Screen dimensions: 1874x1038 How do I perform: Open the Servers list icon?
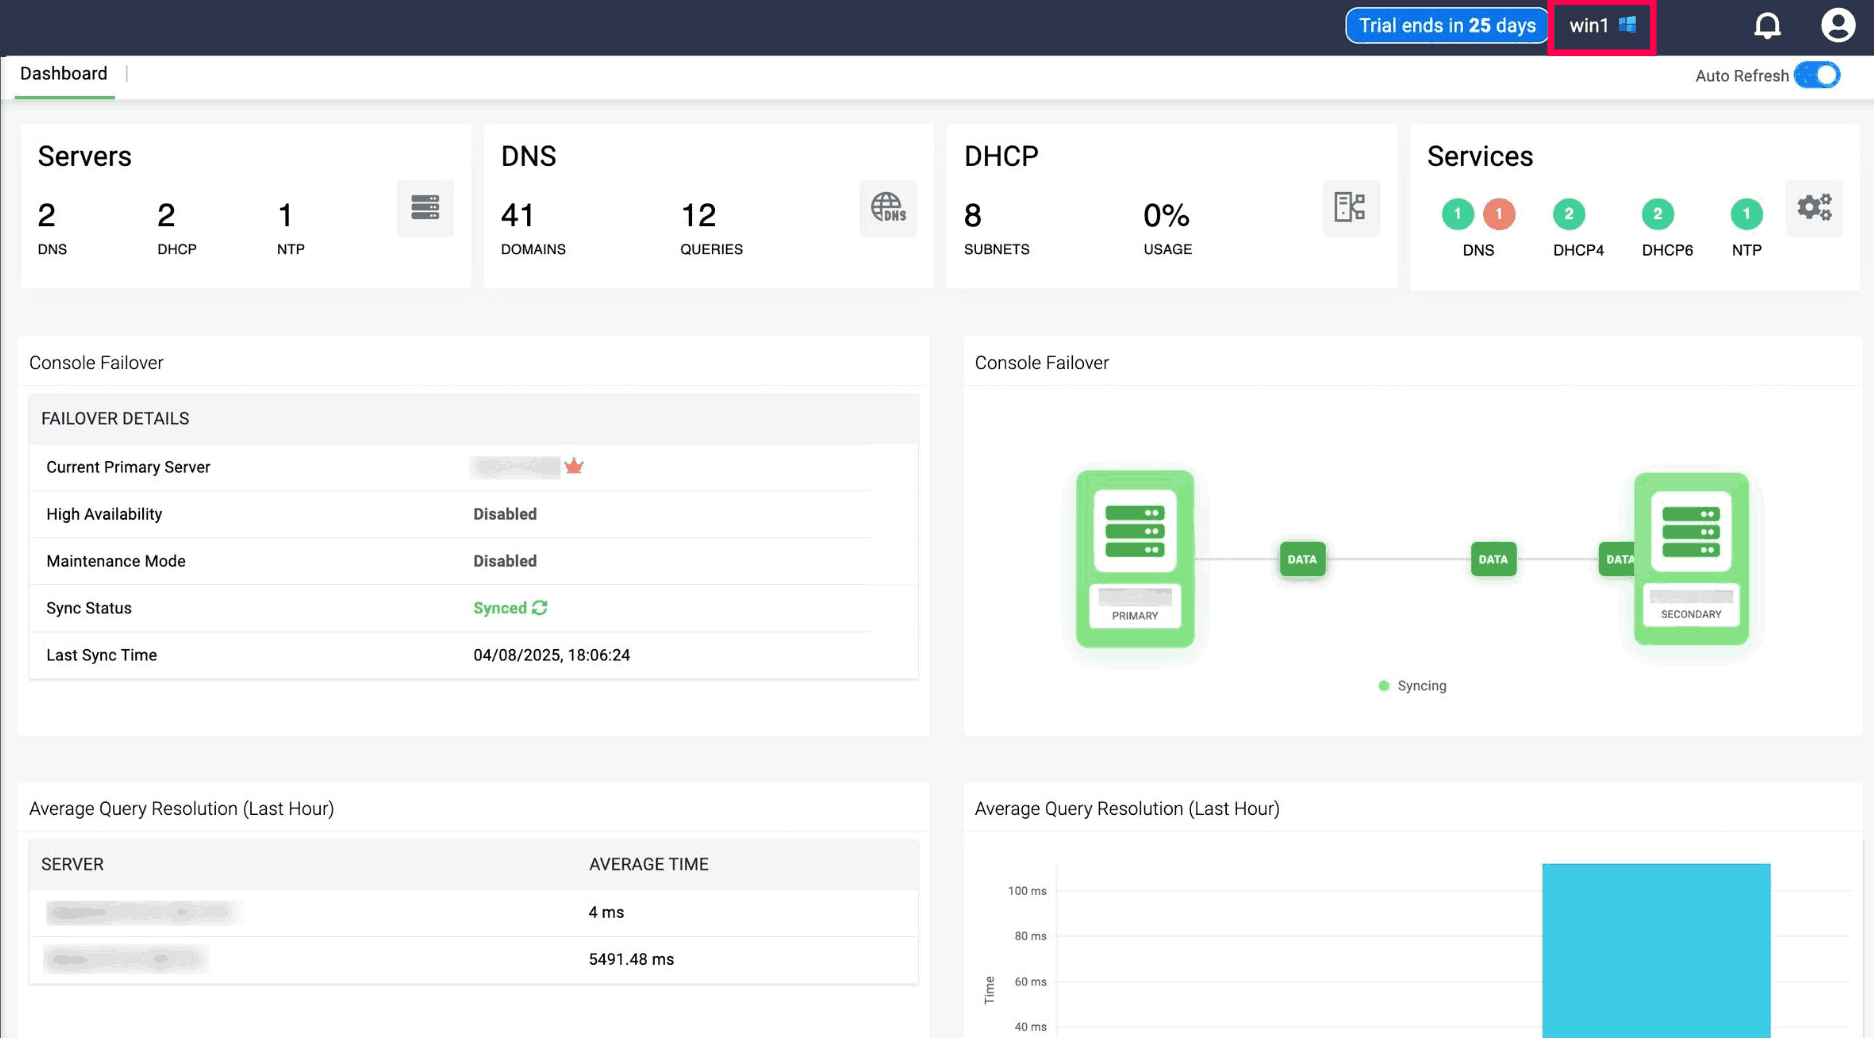coord(425,208)
